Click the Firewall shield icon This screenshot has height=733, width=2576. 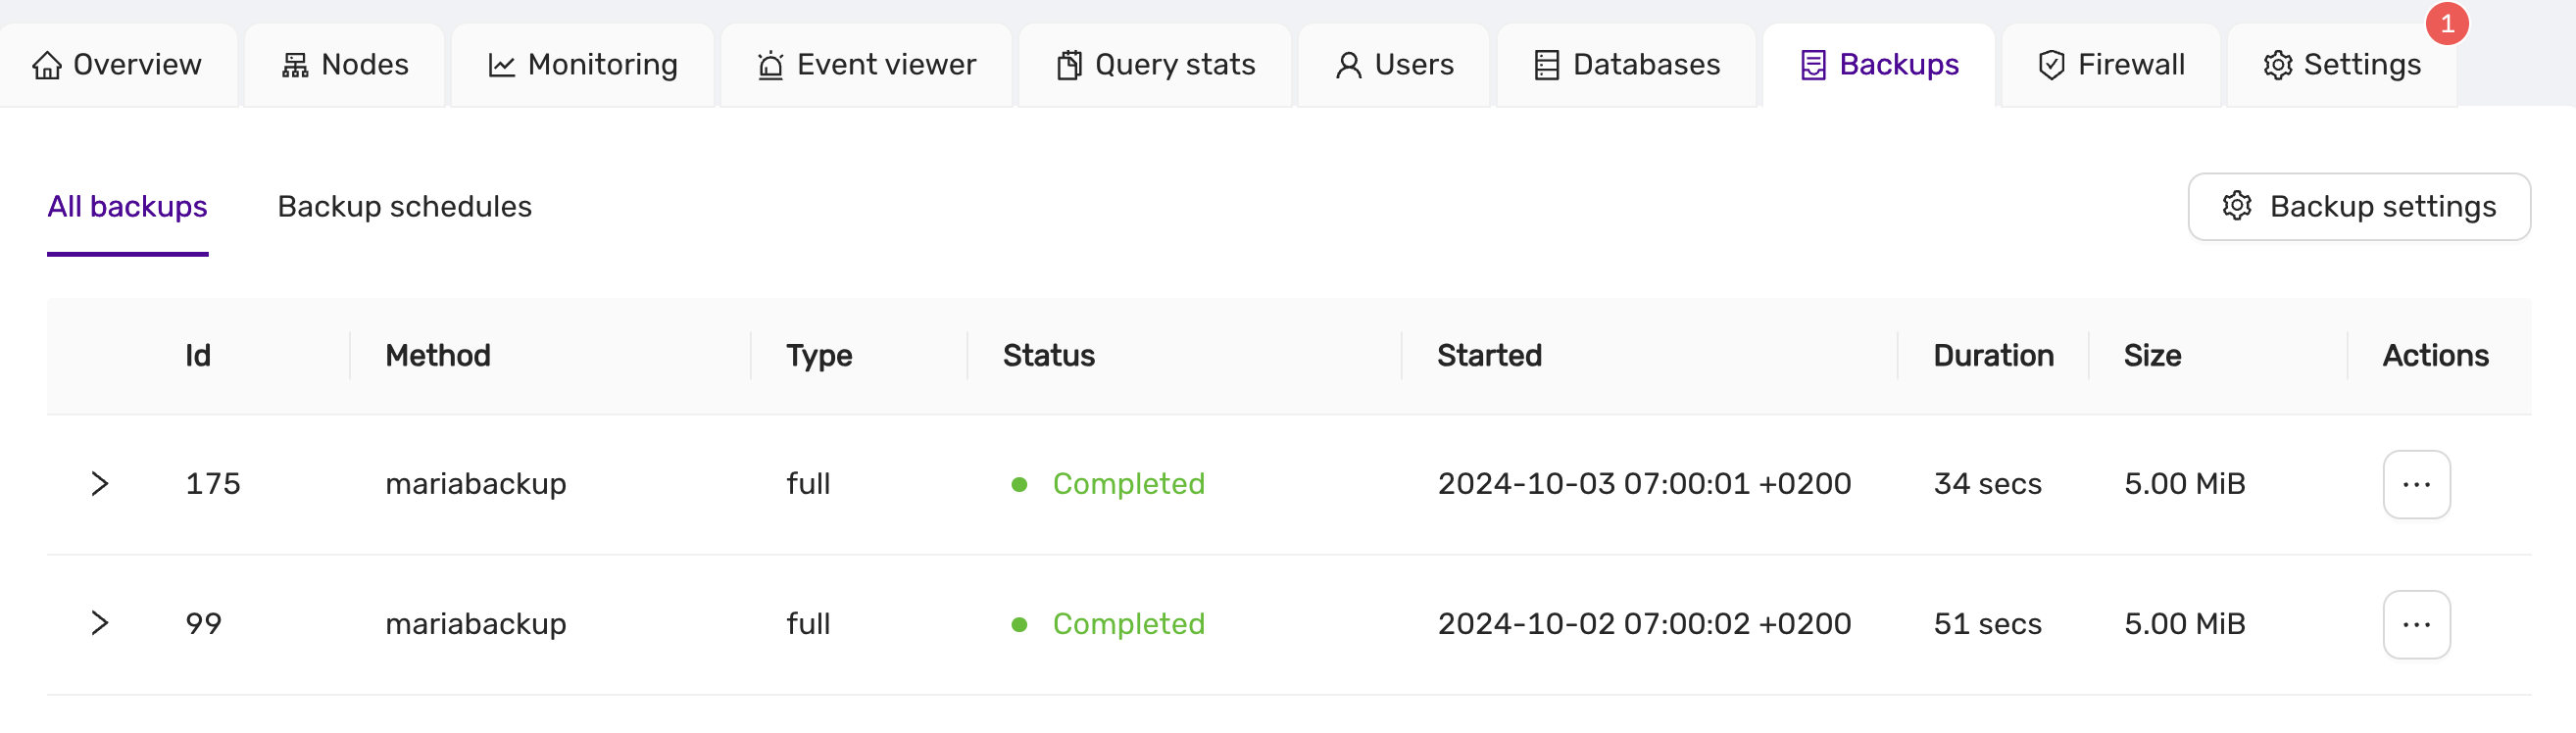[2051, 66]
